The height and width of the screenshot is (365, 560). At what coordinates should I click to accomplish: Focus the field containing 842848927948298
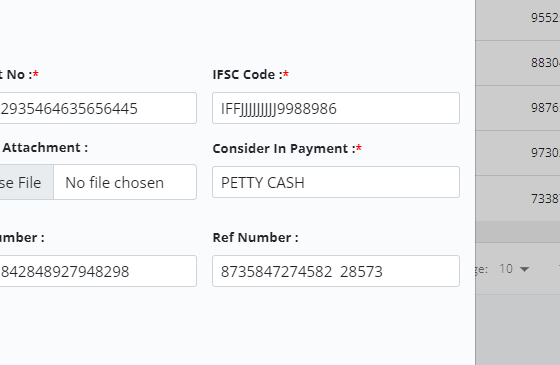(98, 271)
